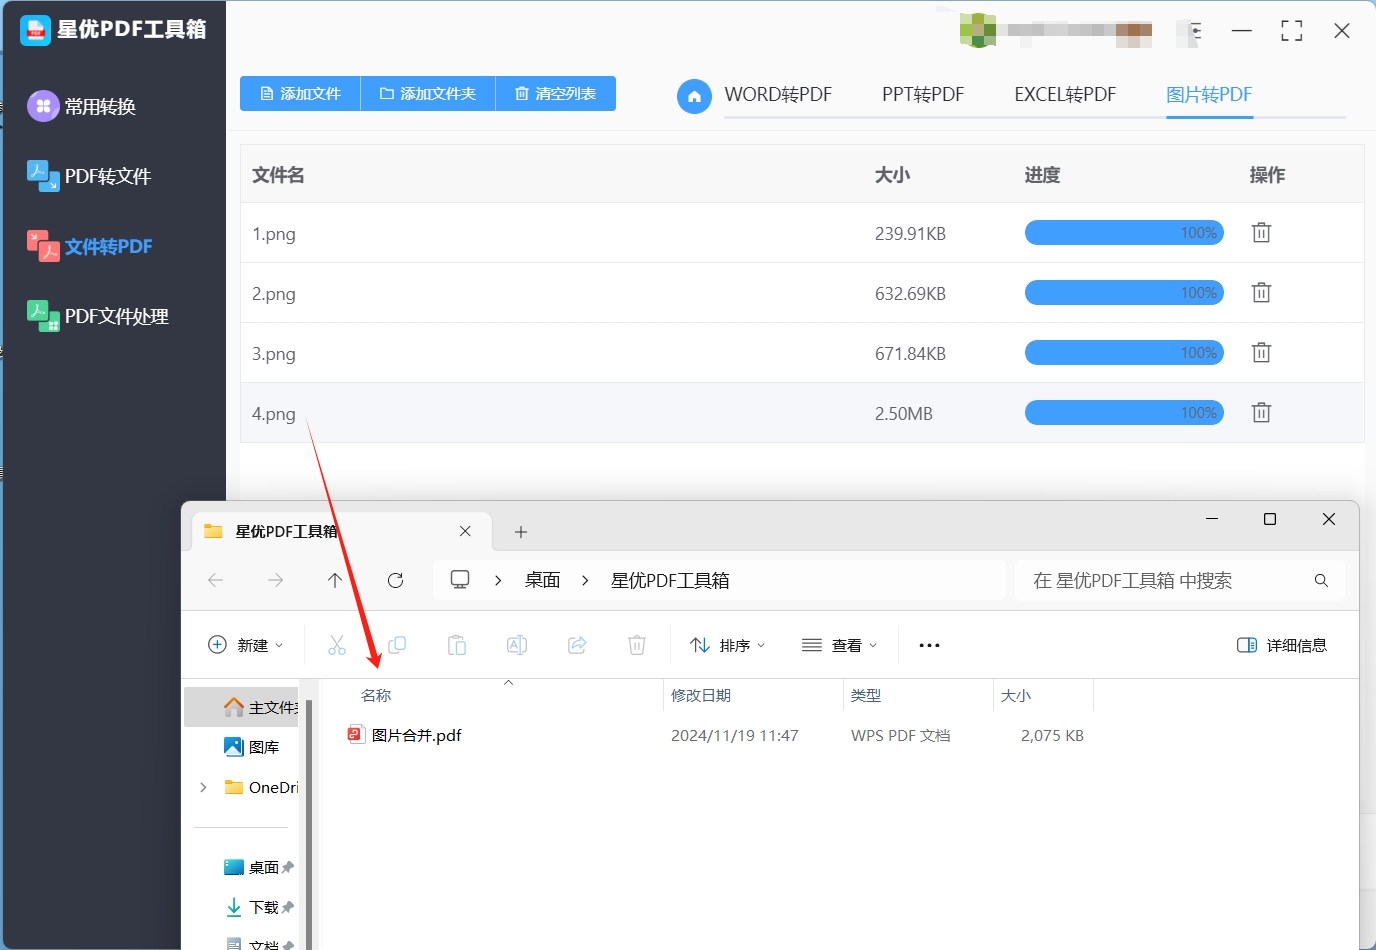
Task: Click the Copy icon in Explorer toolbar
Action: coord(397,645)
